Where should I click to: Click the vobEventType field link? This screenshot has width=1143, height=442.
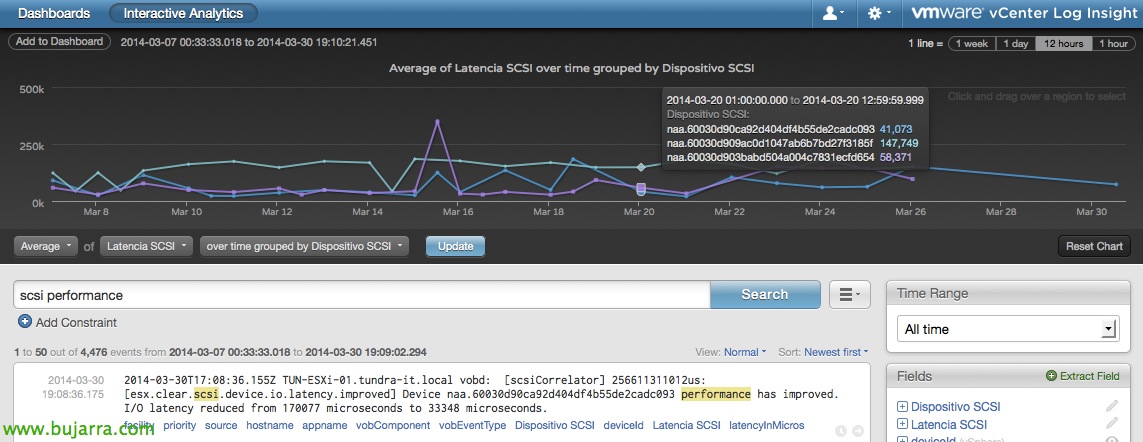472,425
